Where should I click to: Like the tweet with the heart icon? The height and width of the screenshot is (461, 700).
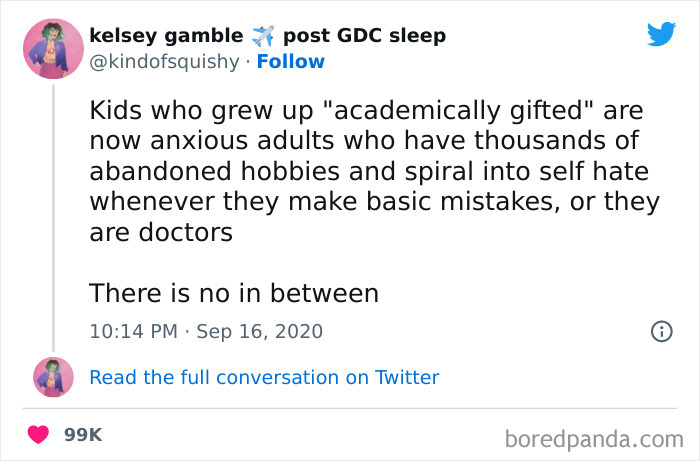[x=40, y=436]
